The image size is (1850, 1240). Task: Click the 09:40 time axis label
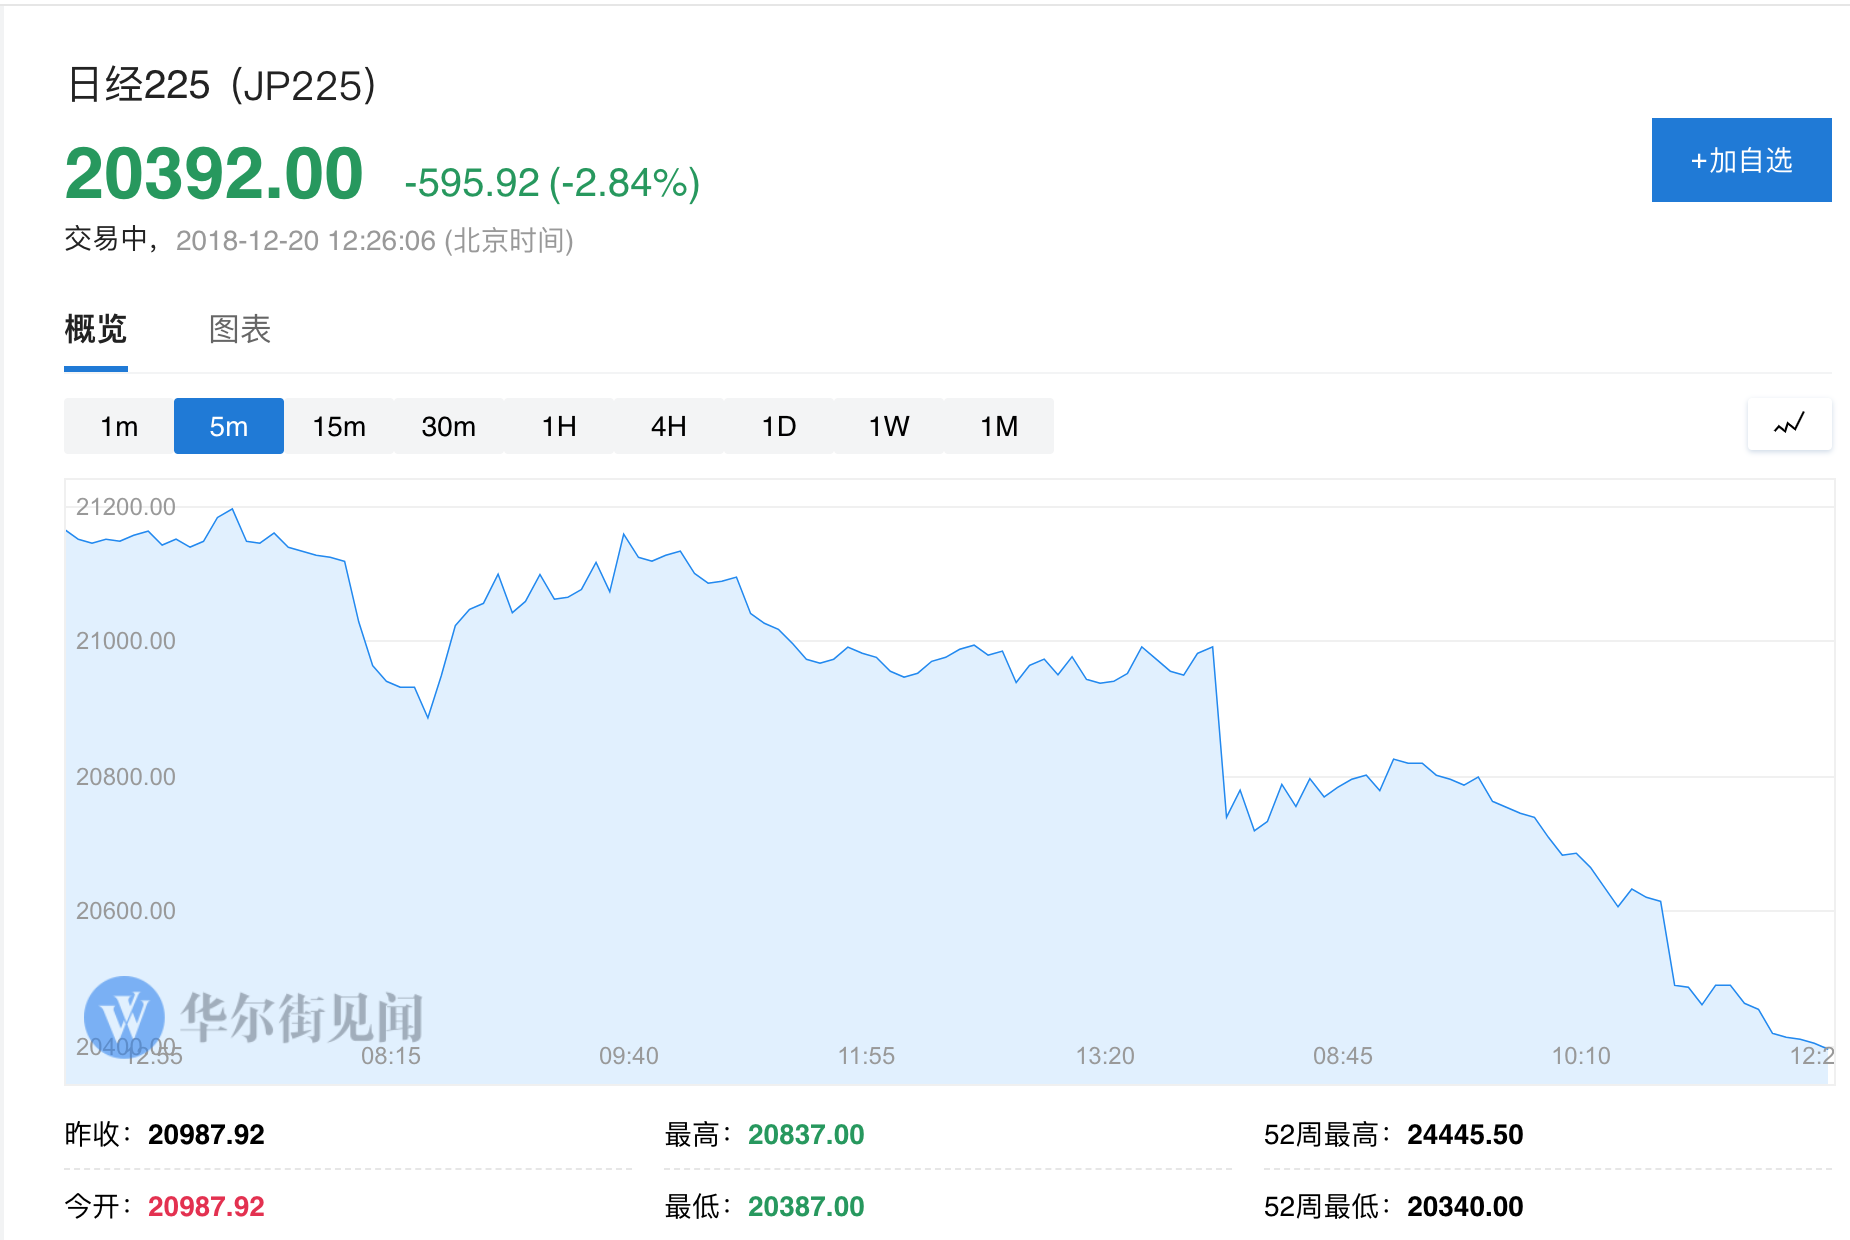tap(628, 1056)
